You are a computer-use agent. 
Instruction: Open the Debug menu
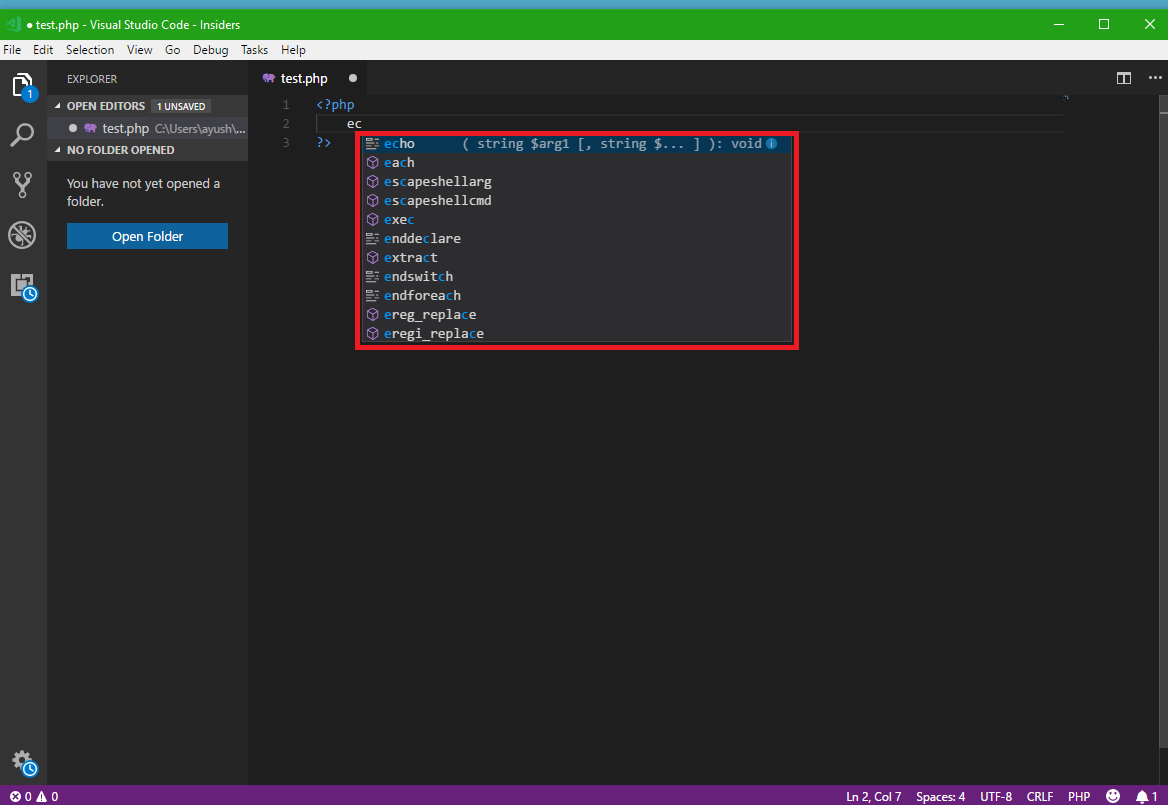point(211,49)
